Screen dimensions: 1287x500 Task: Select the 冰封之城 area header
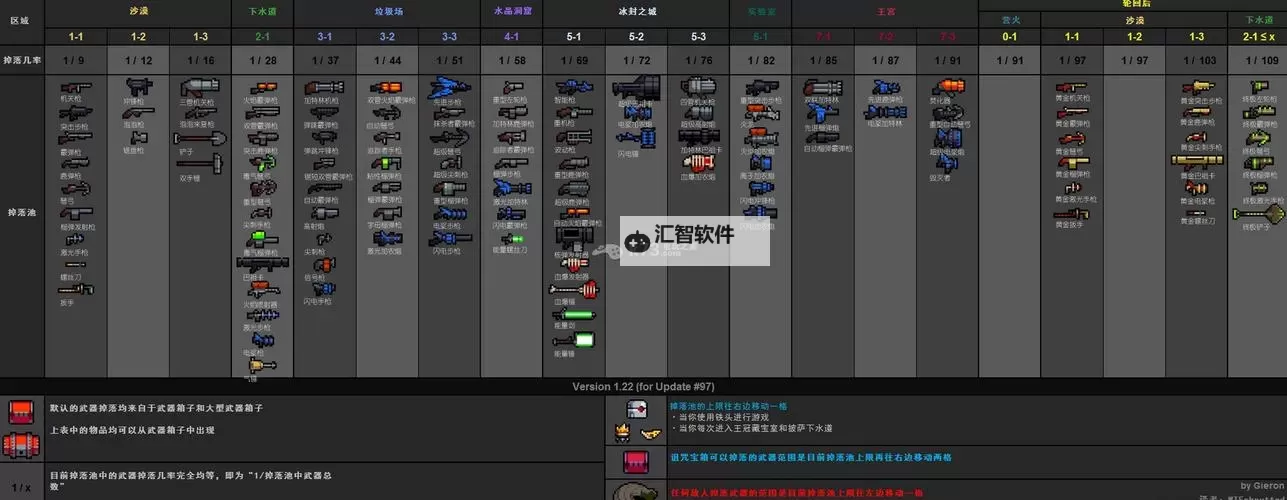637,12
